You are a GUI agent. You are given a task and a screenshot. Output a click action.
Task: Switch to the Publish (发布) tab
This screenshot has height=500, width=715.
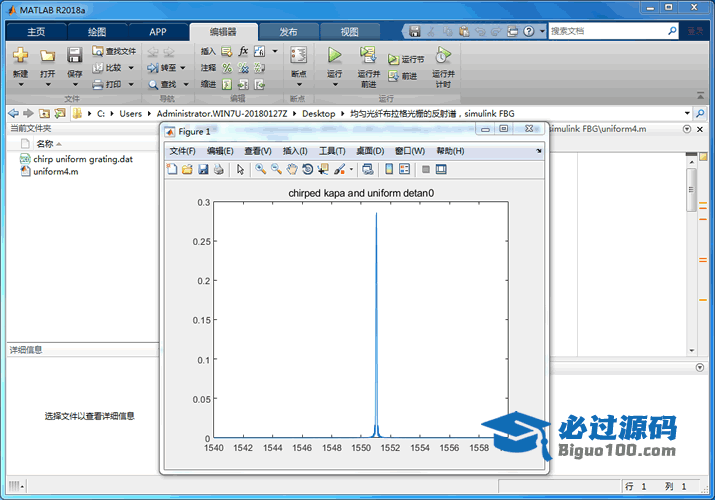288,32
